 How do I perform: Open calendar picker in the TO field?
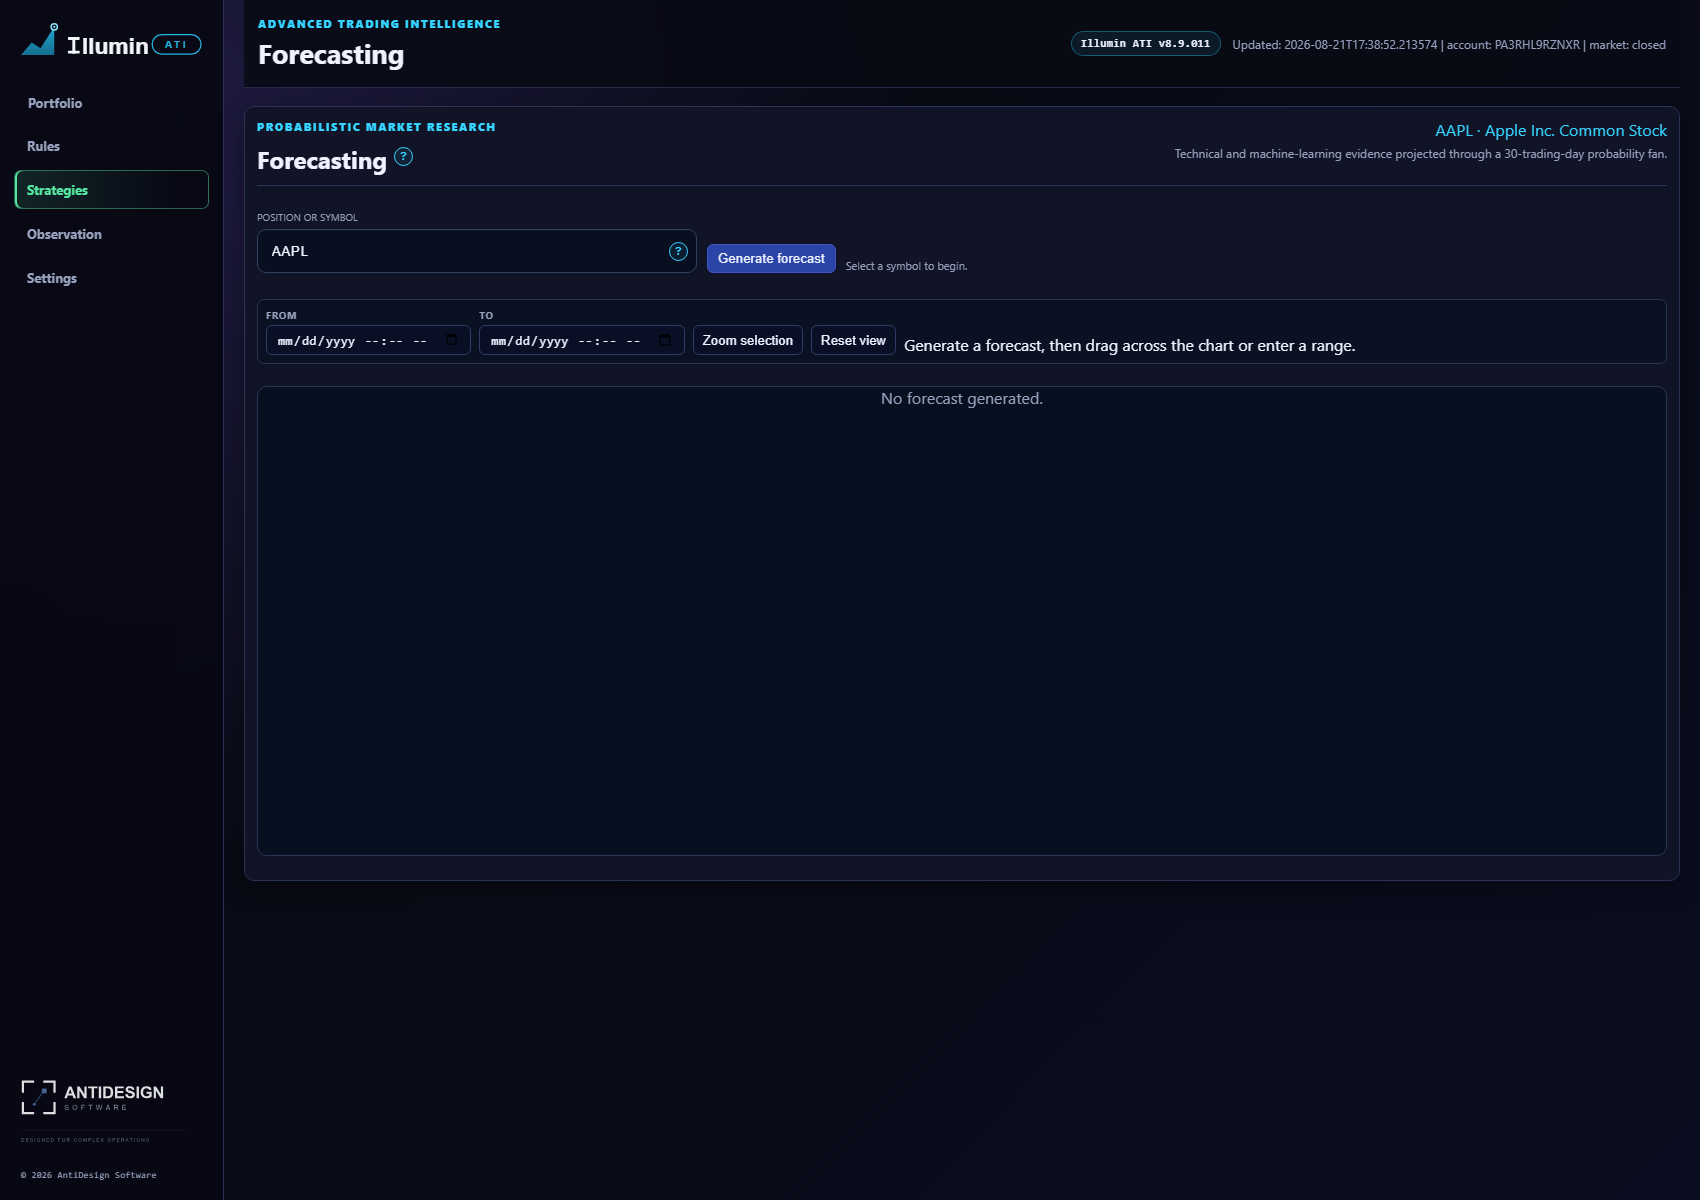[x=665, y=340]
